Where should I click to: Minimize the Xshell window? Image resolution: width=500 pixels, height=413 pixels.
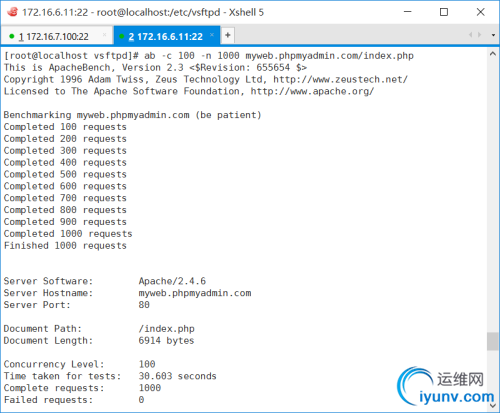[x=407, y=12]
